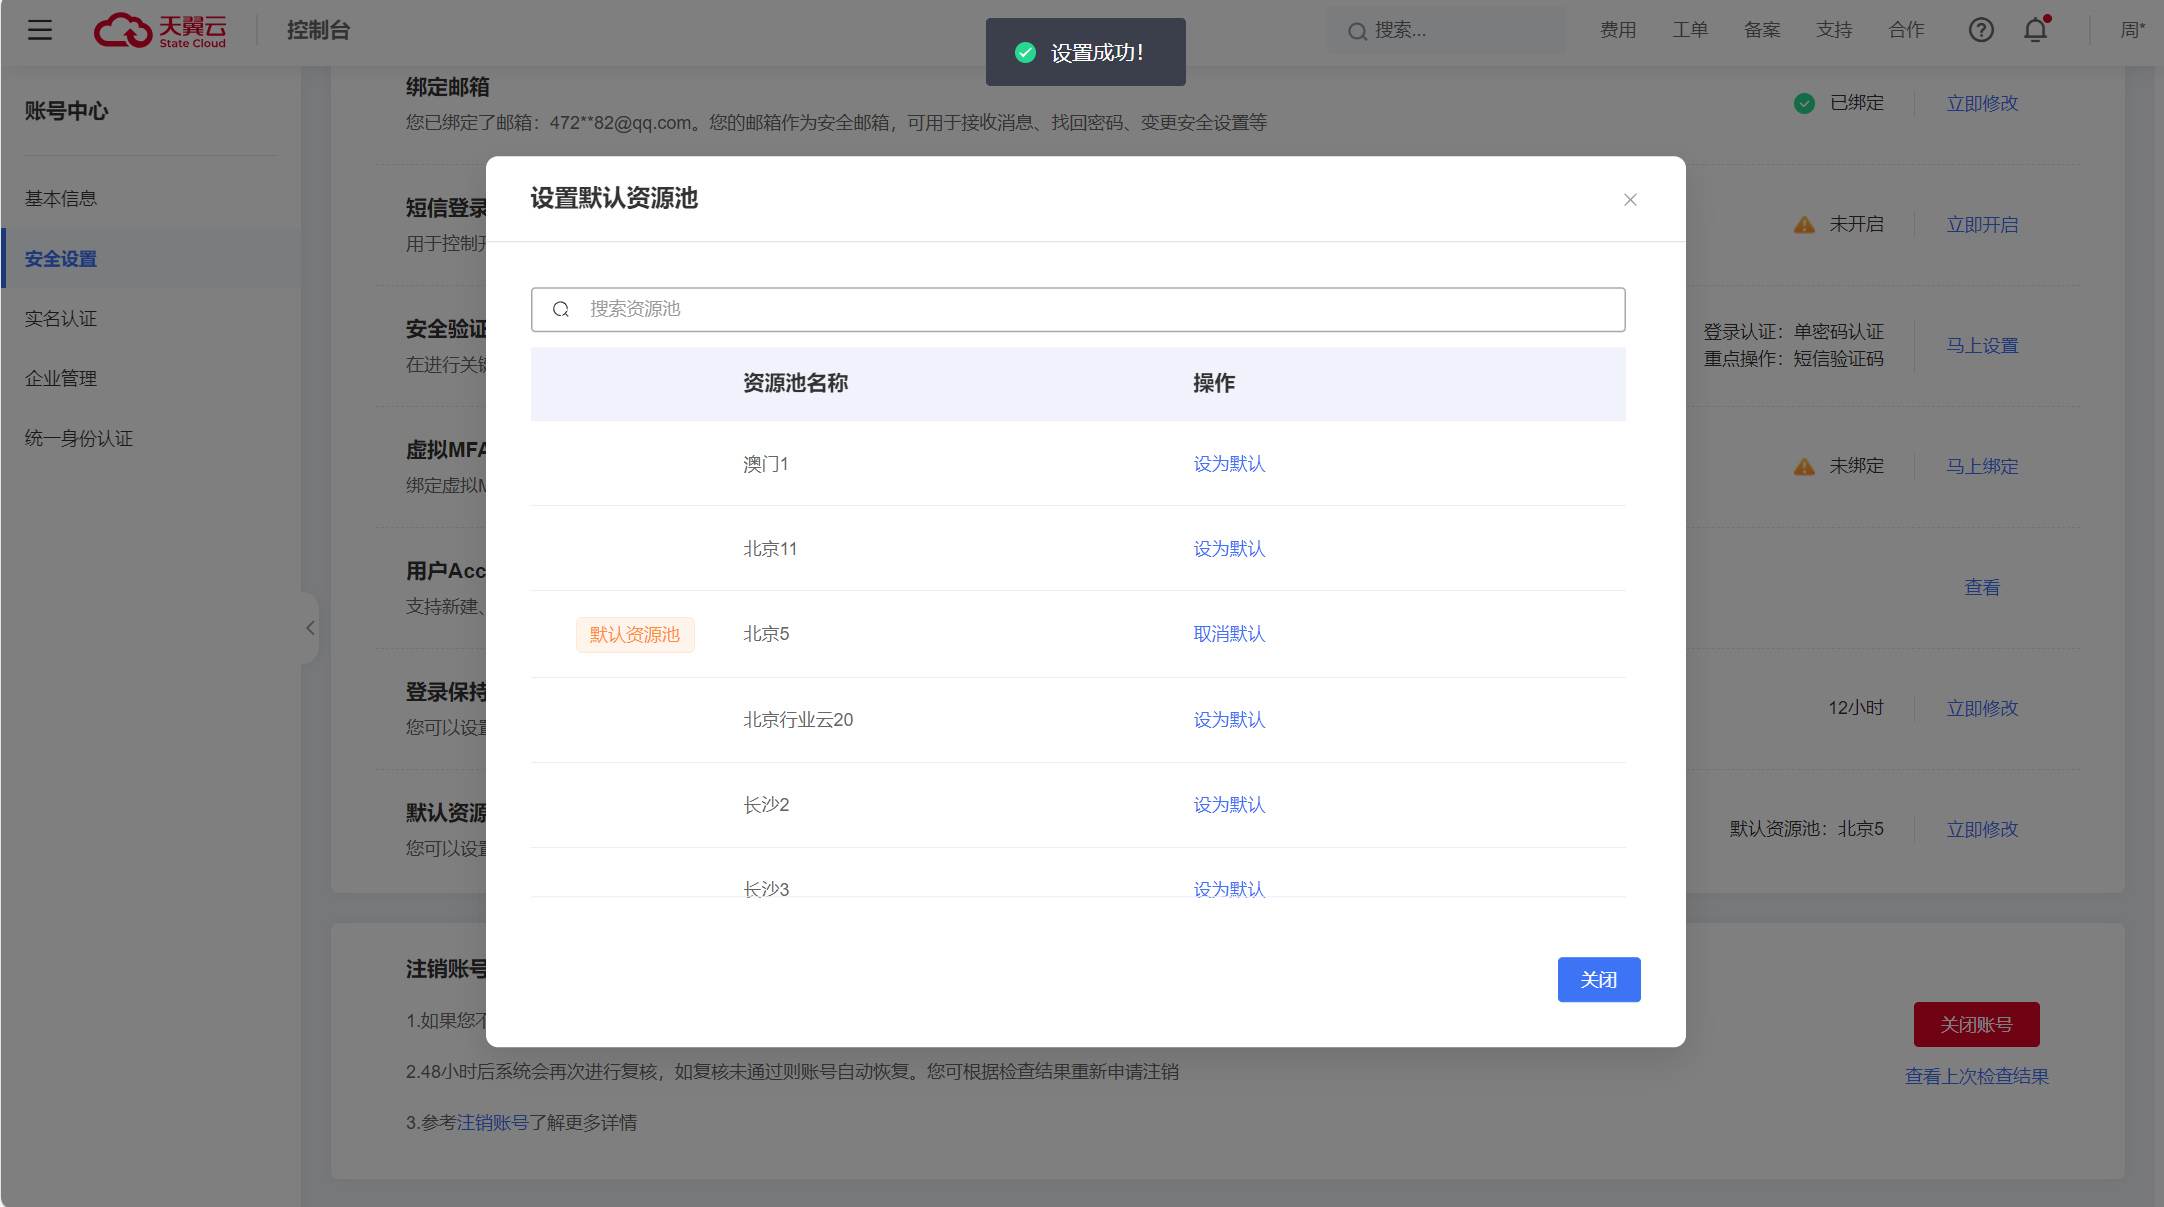Click 立即开启 for SMS login
Viewport: 2164px width, 1207px height.
coord(1982,225)
